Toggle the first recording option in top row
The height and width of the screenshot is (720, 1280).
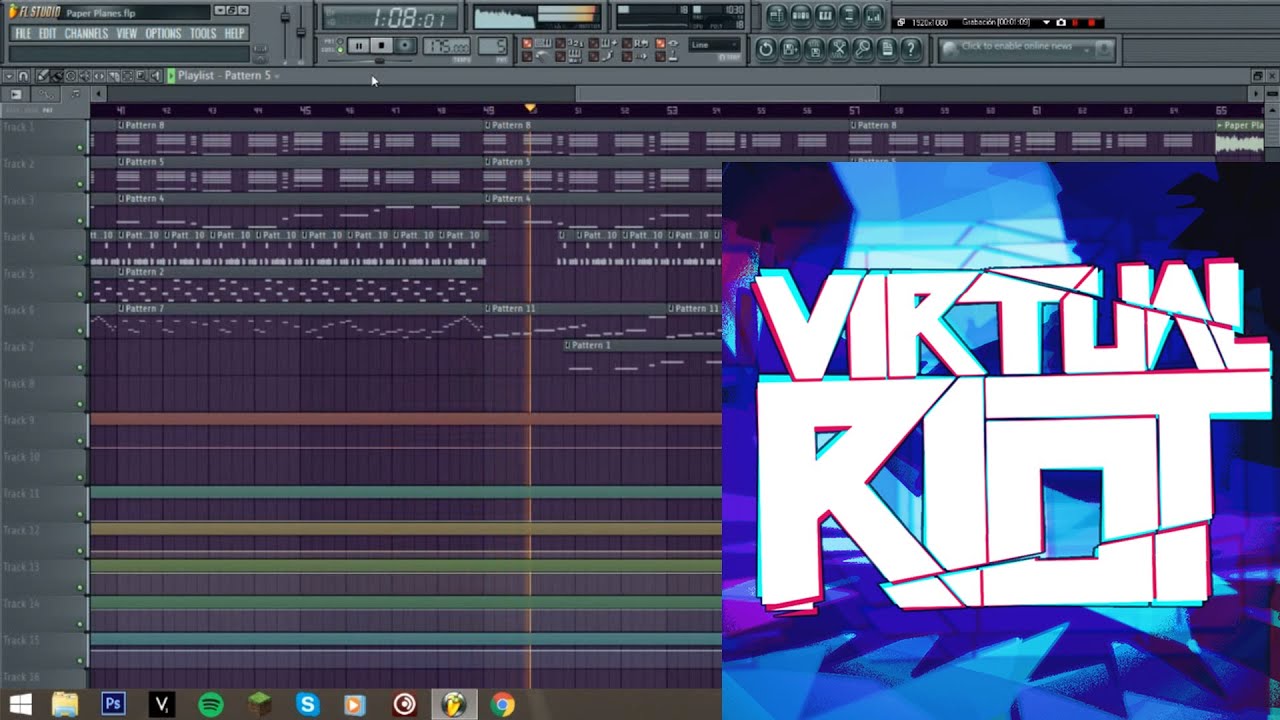pos(527,43)
